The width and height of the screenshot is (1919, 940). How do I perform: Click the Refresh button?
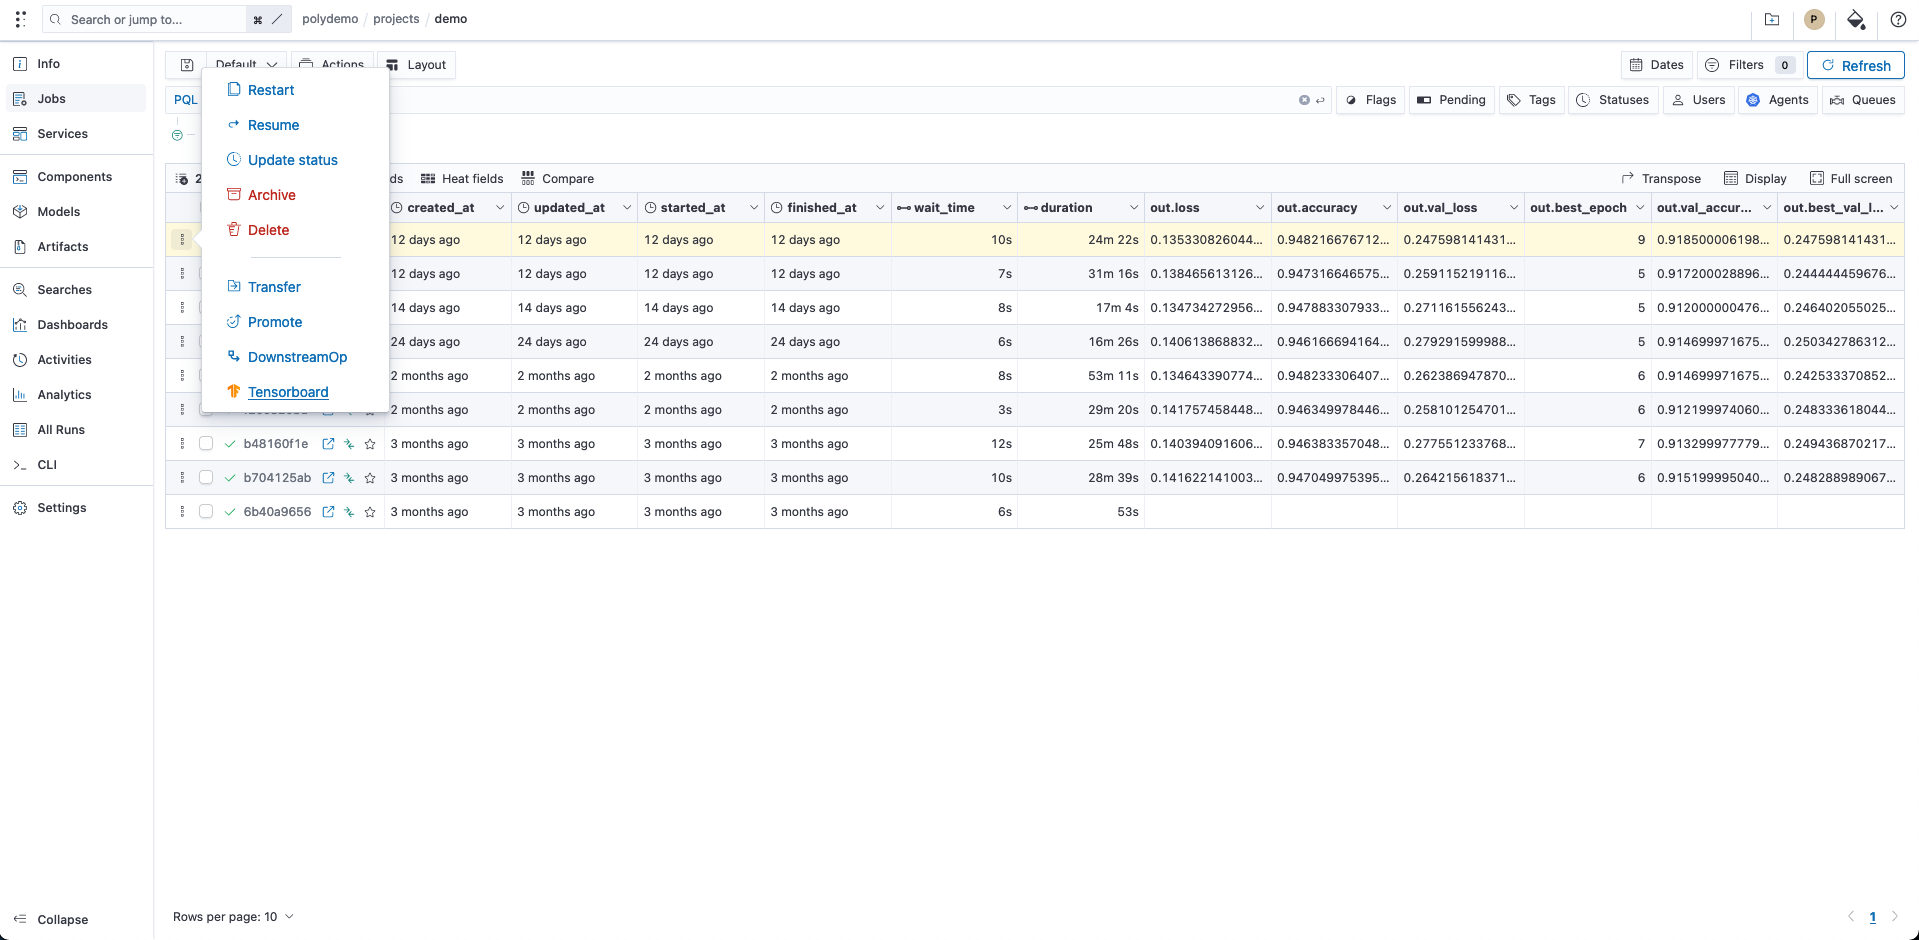click(1856, 65)
